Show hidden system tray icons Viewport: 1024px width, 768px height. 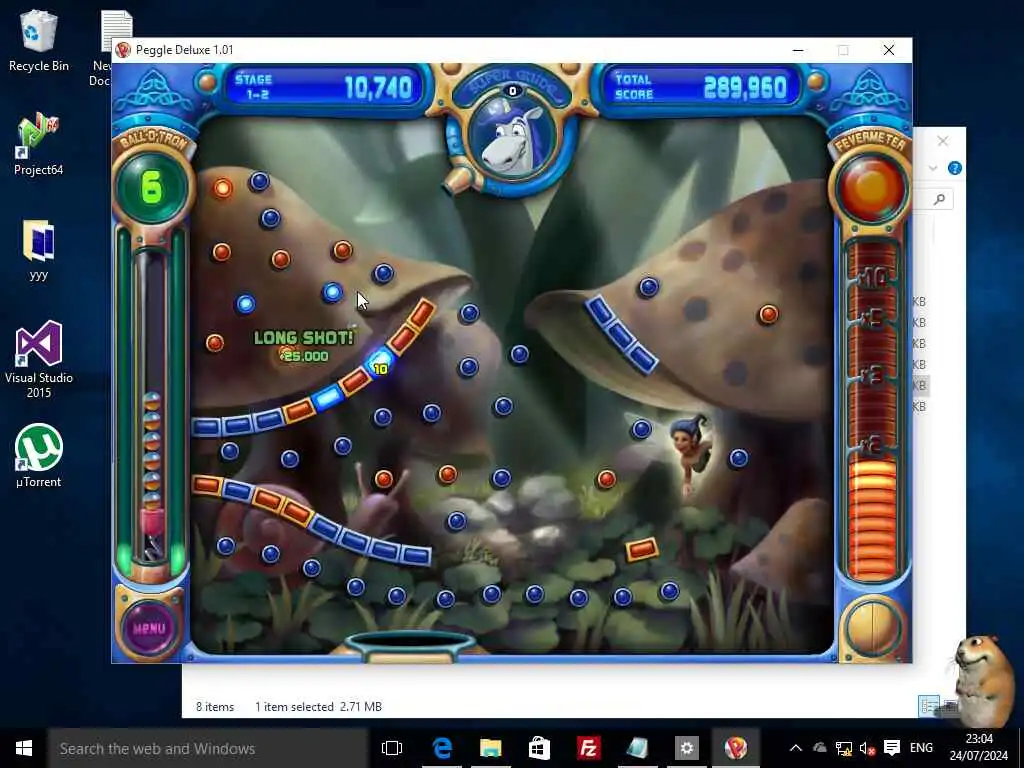[x=795, y=748]
